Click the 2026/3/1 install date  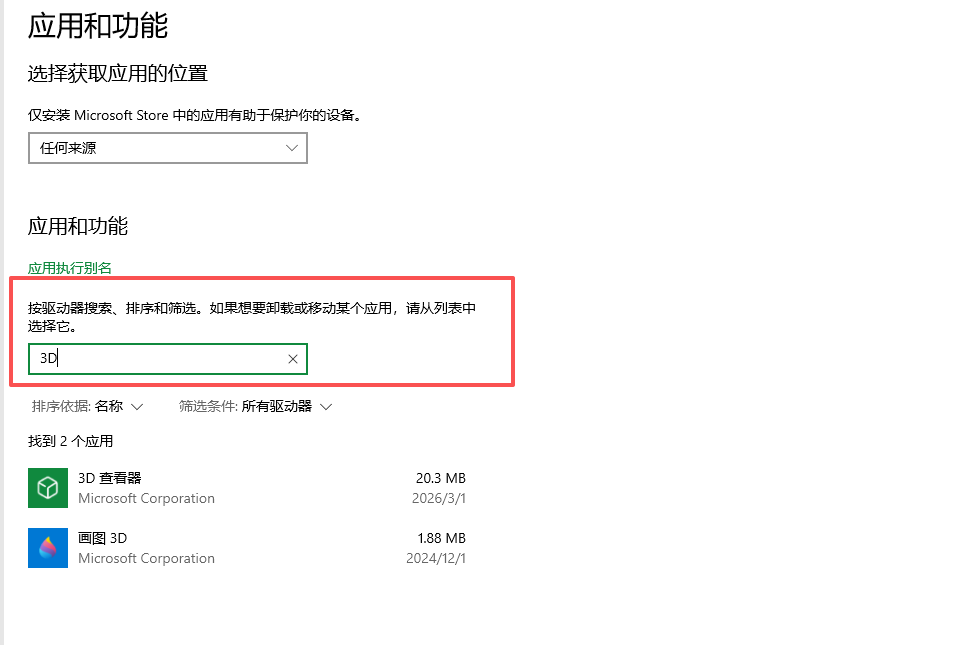439,498
